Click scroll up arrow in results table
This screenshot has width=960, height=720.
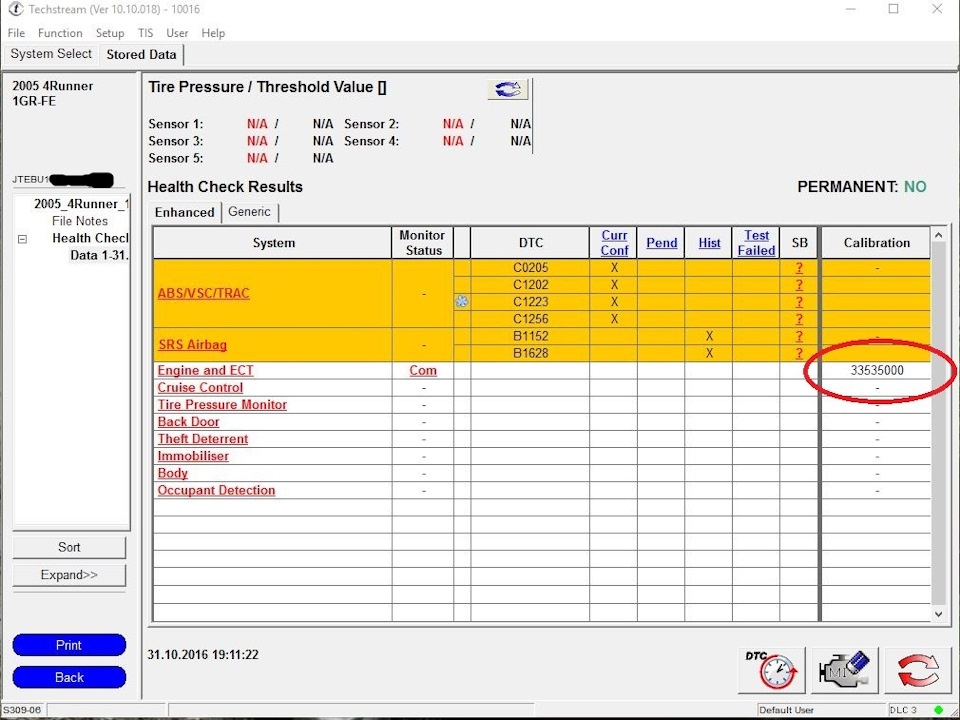[x=938, y=236]
